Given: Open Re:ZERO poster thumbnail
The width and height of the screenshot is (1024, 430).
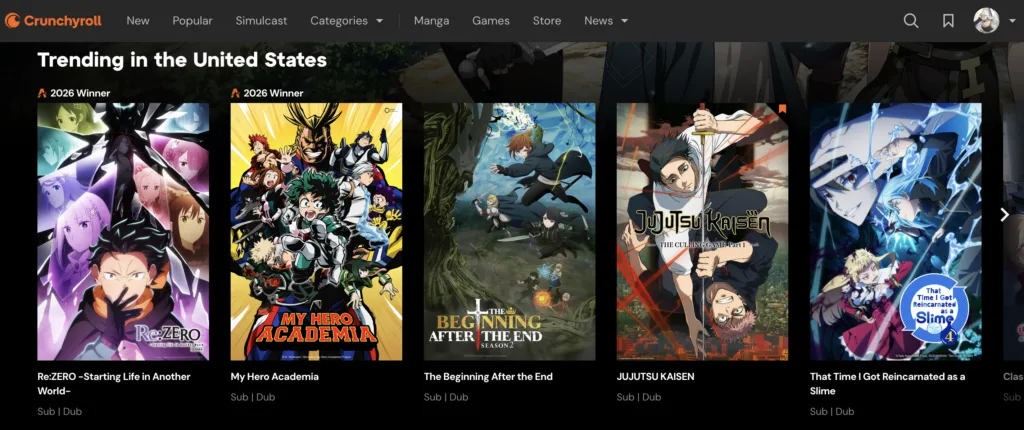Looking at the screenshot, I should tap(123, 231).
